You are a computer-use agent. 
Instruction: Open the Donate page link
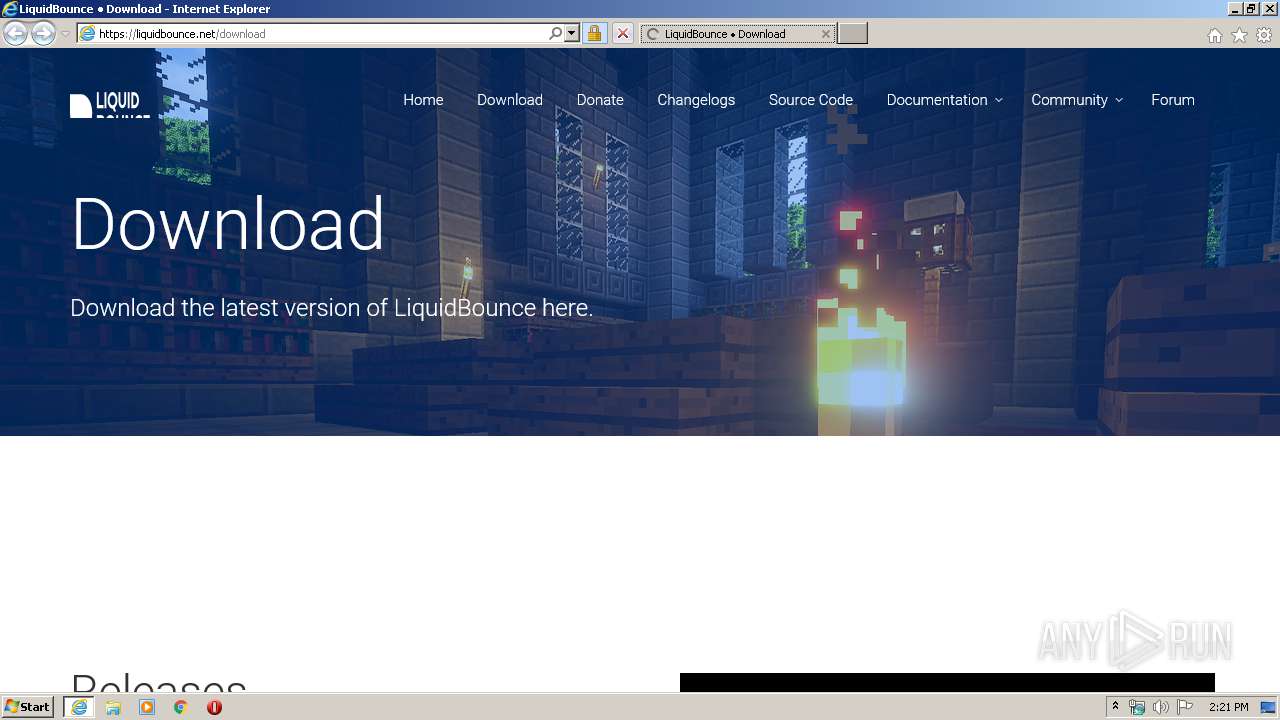pyautogui.click(x=600, y=100)
